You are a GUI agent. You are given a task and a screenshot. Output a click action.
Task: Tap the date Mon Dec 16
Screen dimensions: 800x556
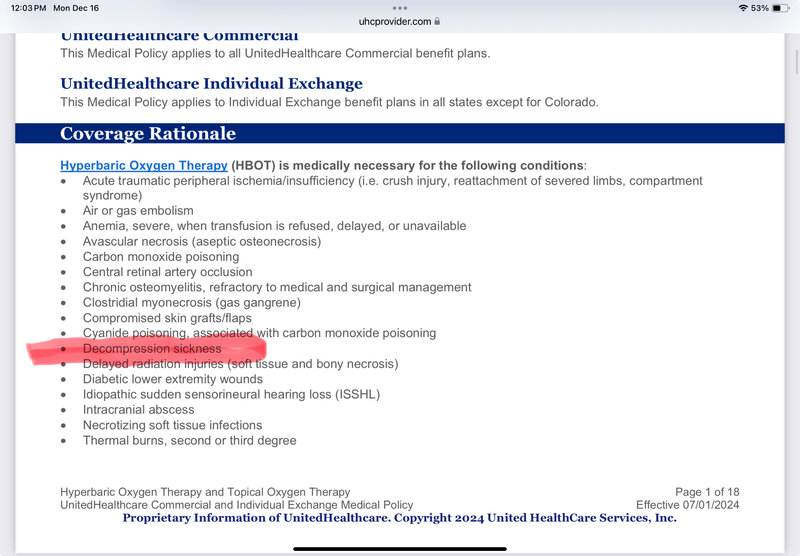77,8
